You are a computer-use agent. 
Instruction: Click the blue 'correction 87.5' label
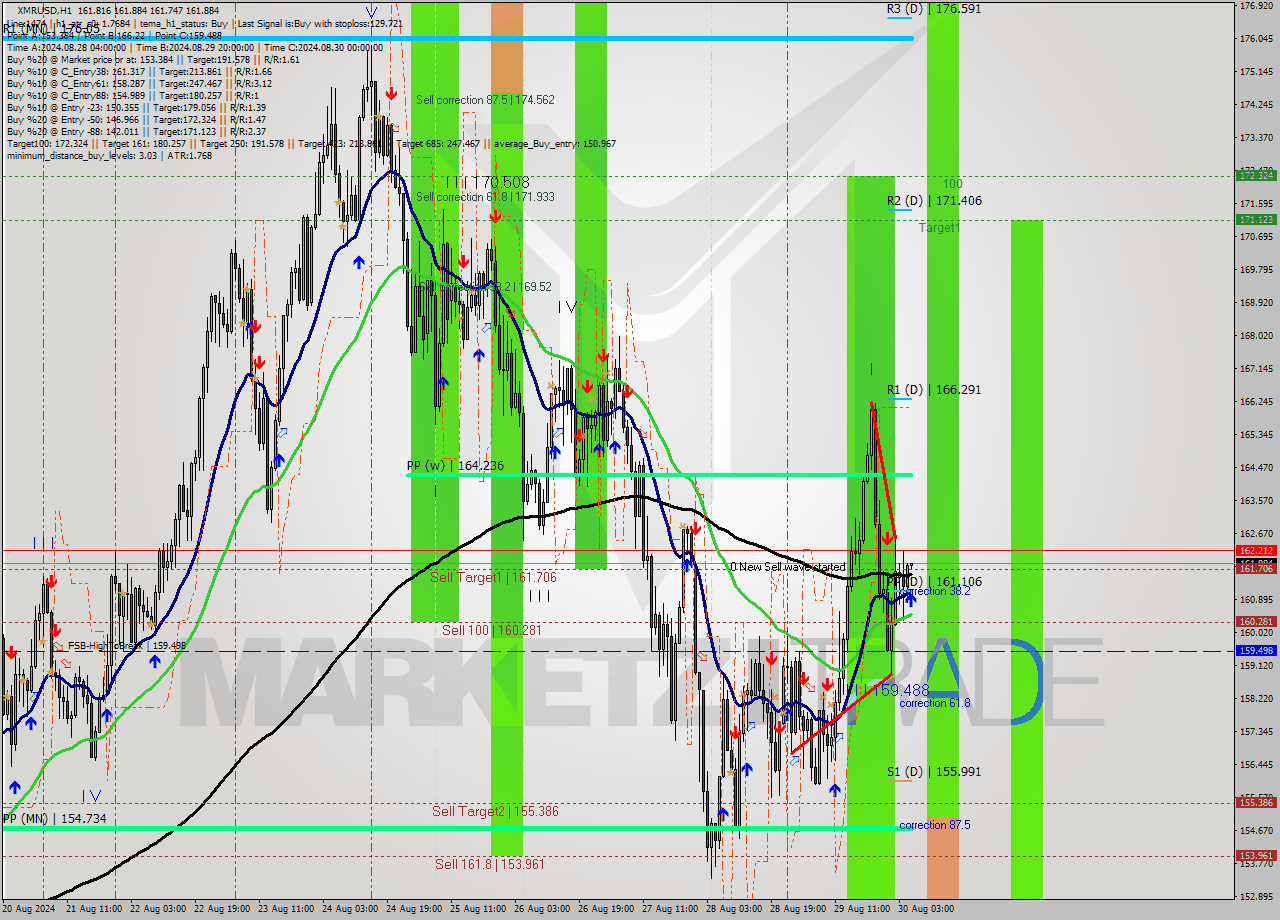934,825
